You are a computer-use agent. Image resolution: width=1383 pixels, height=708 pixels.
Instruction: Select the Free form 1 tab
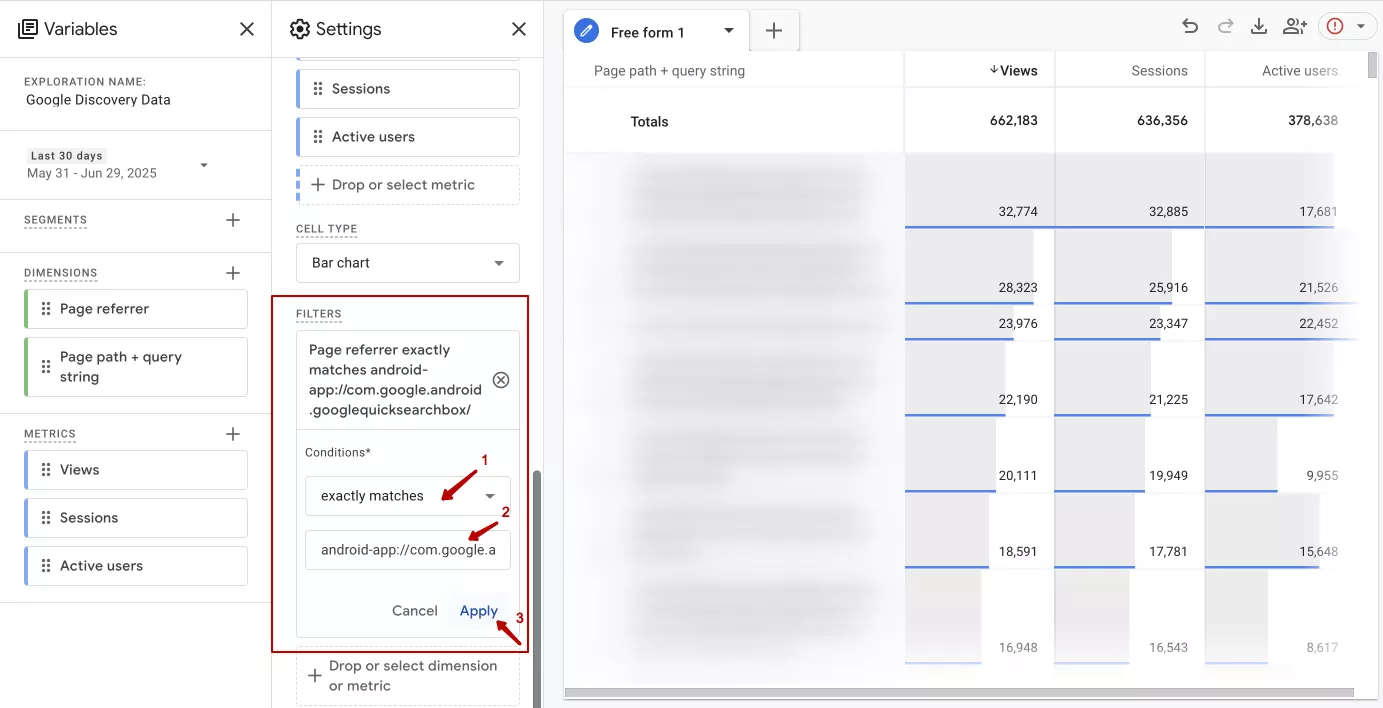(647, 32)
